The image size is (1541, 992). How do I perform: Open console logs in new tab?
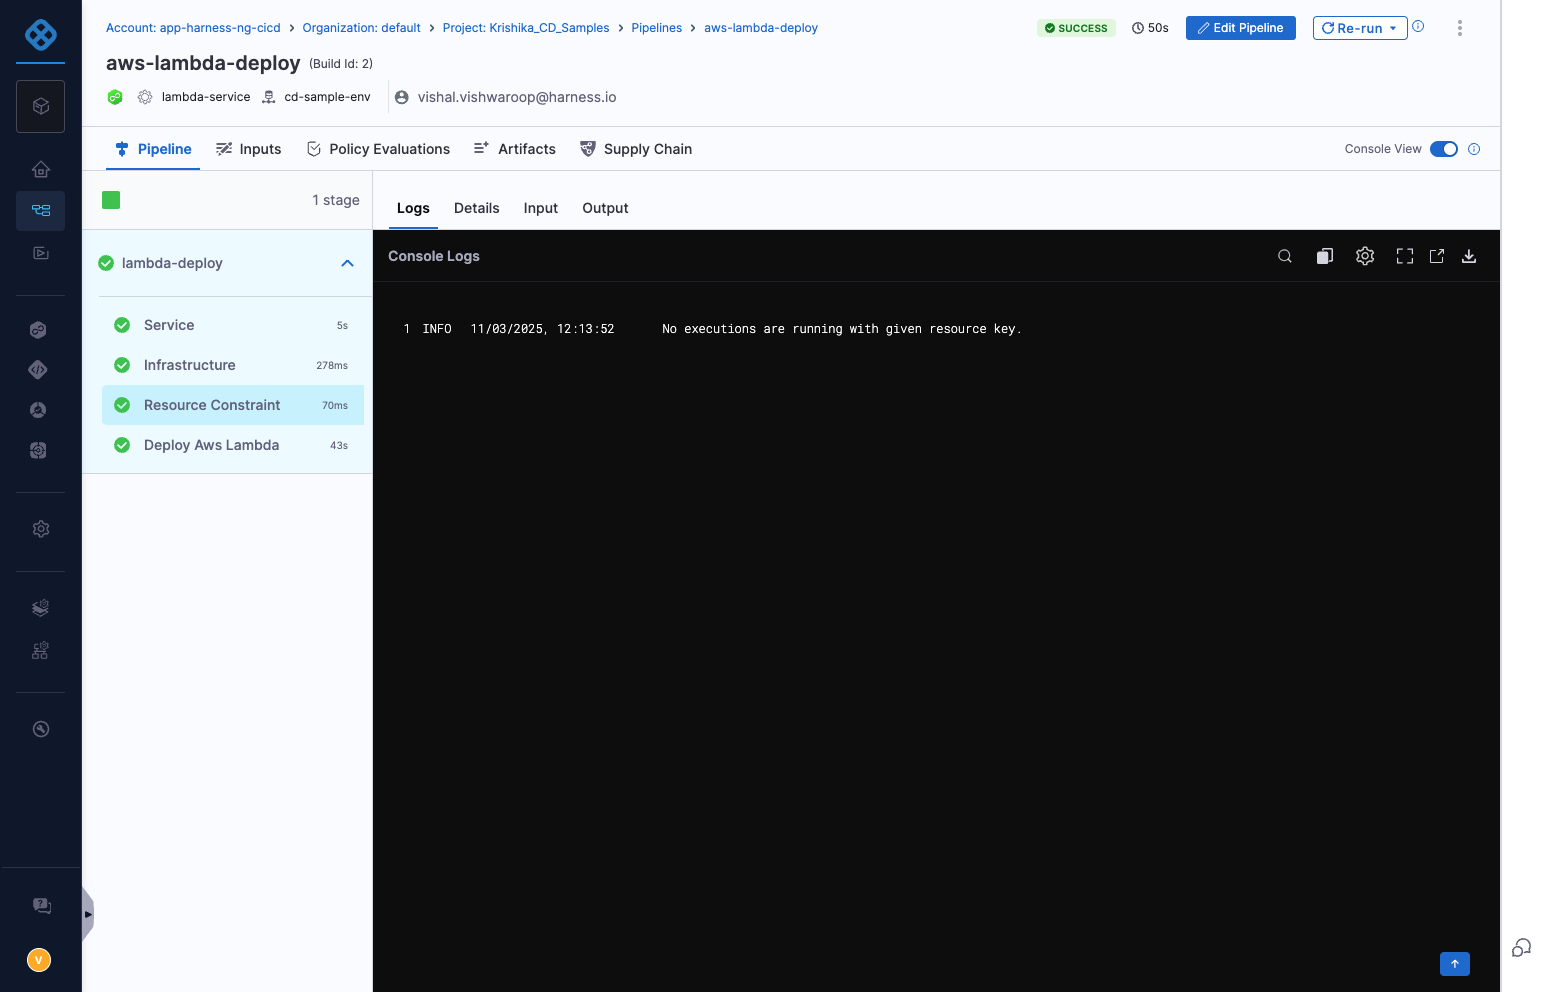point(1437,256)
